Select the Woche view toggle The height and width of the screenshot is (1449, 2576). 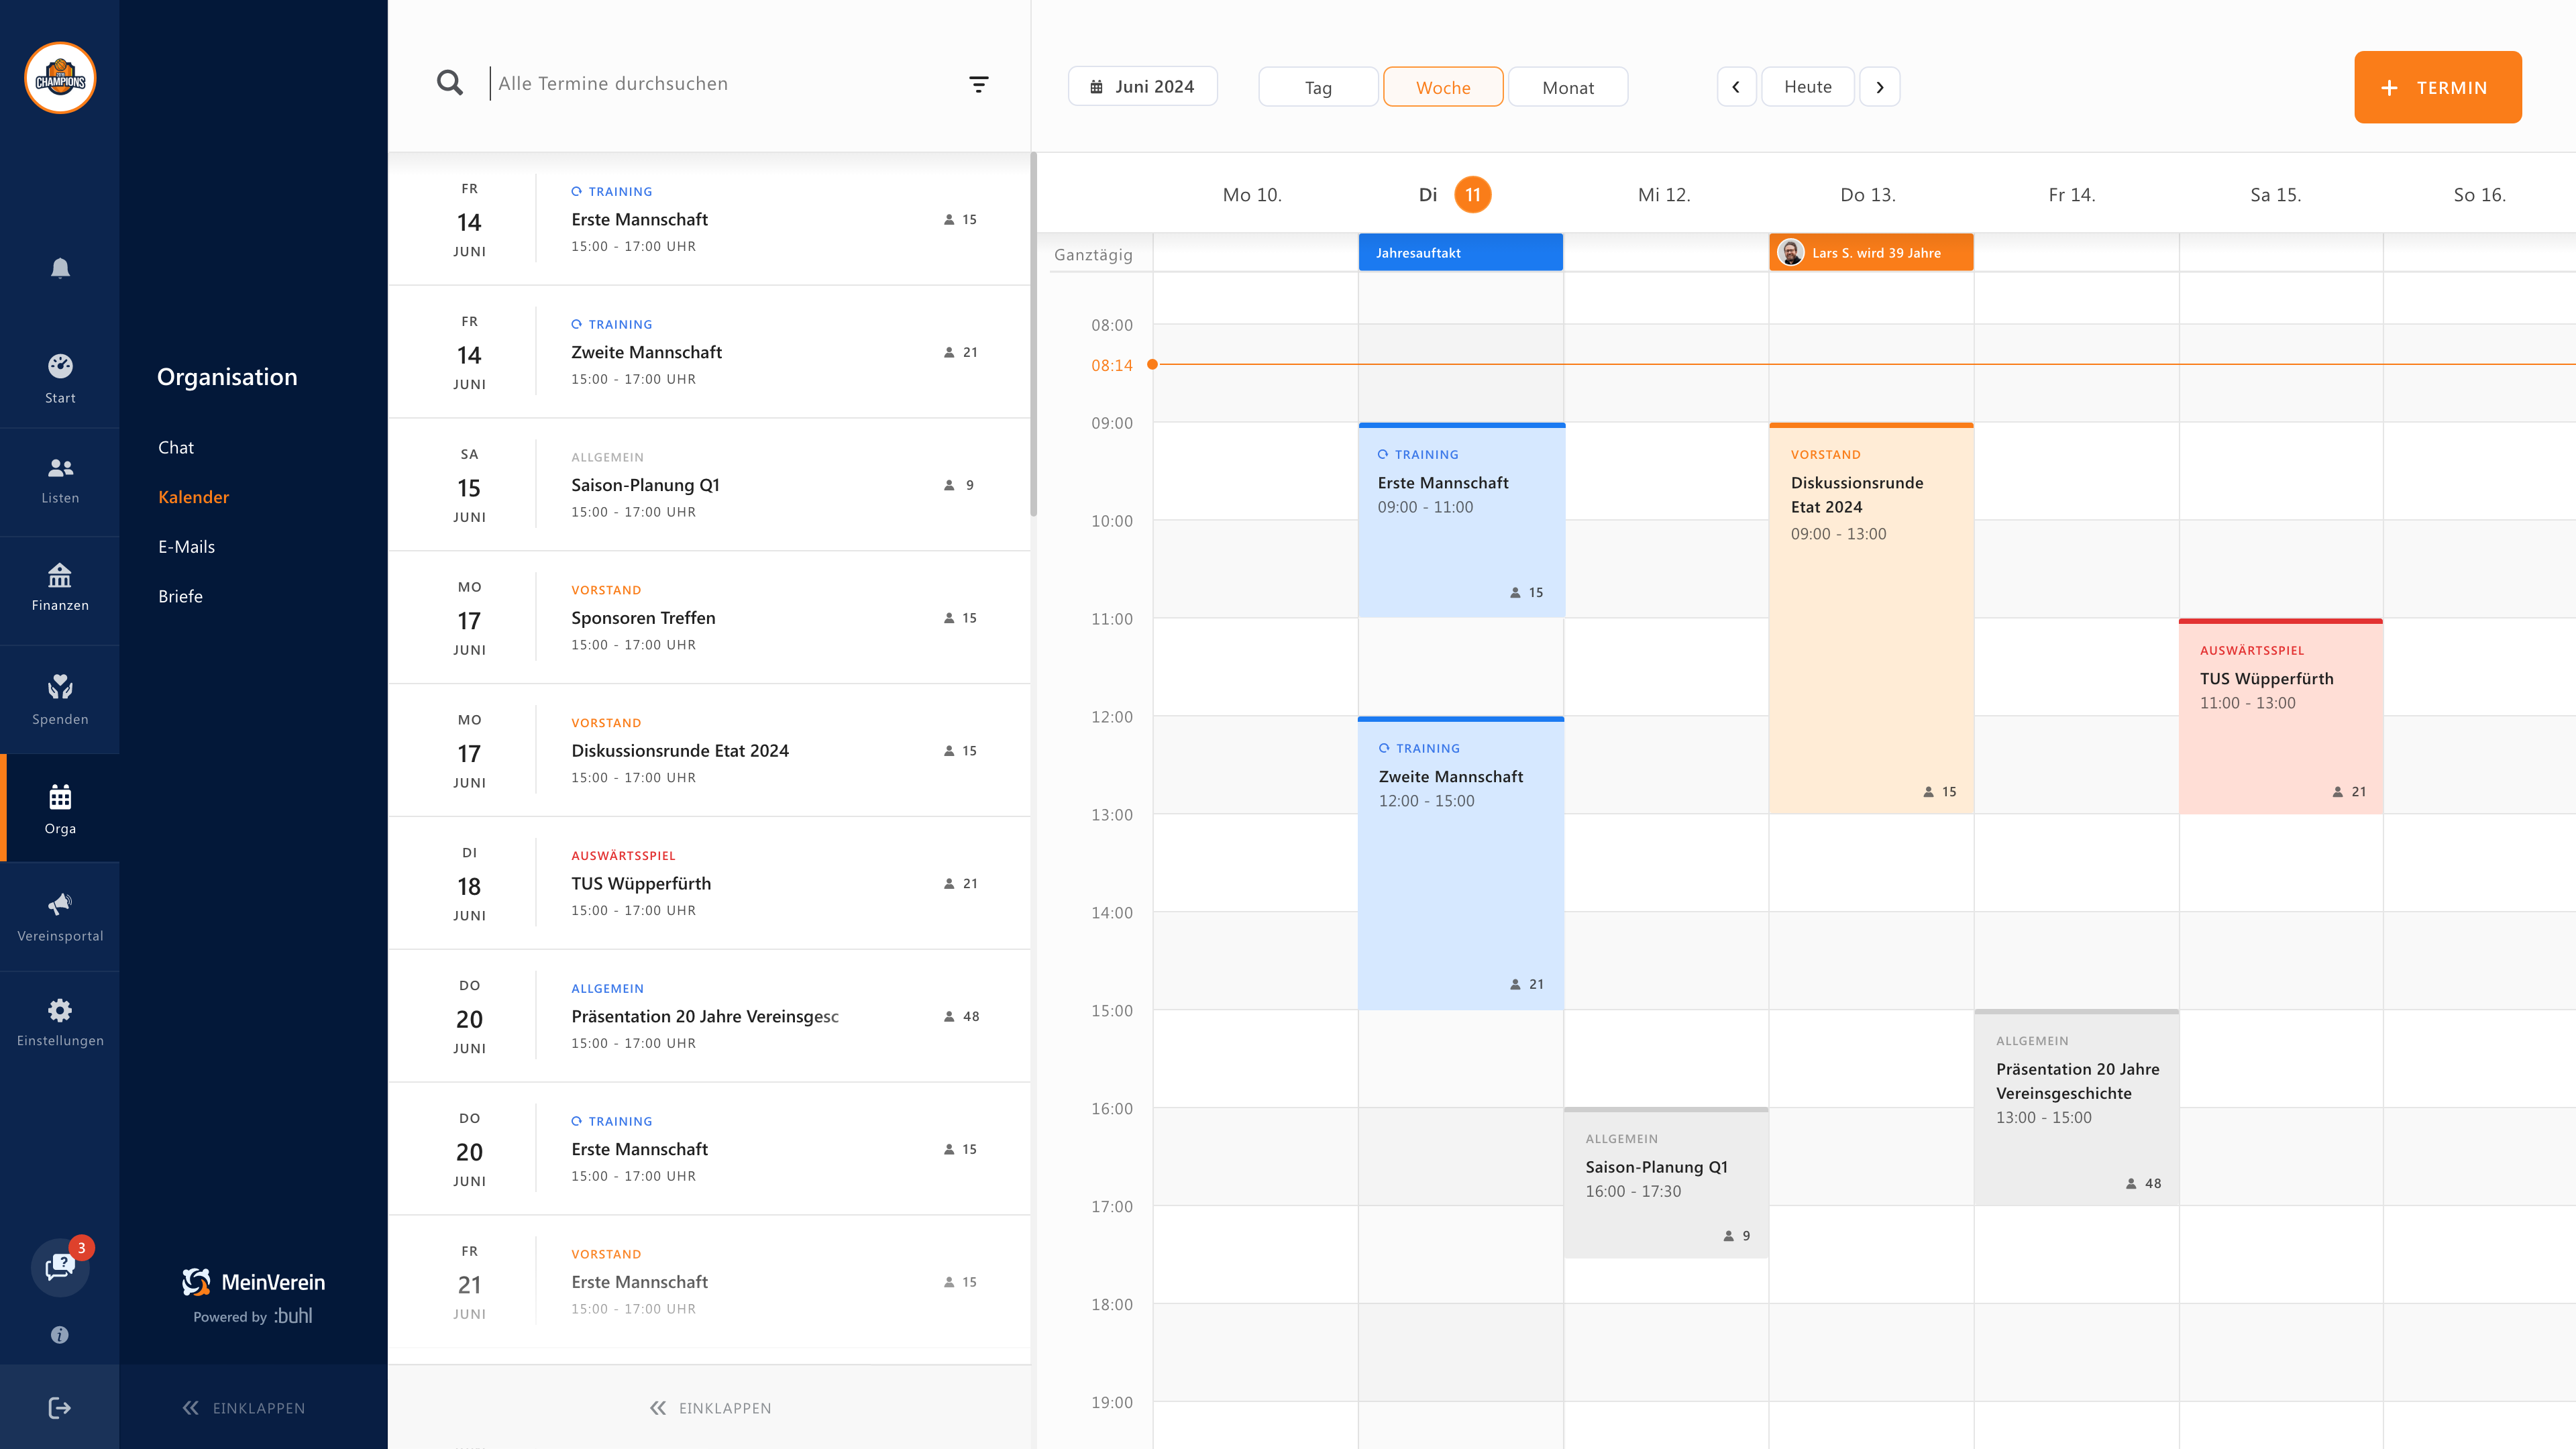click(x=1442, y=87)
